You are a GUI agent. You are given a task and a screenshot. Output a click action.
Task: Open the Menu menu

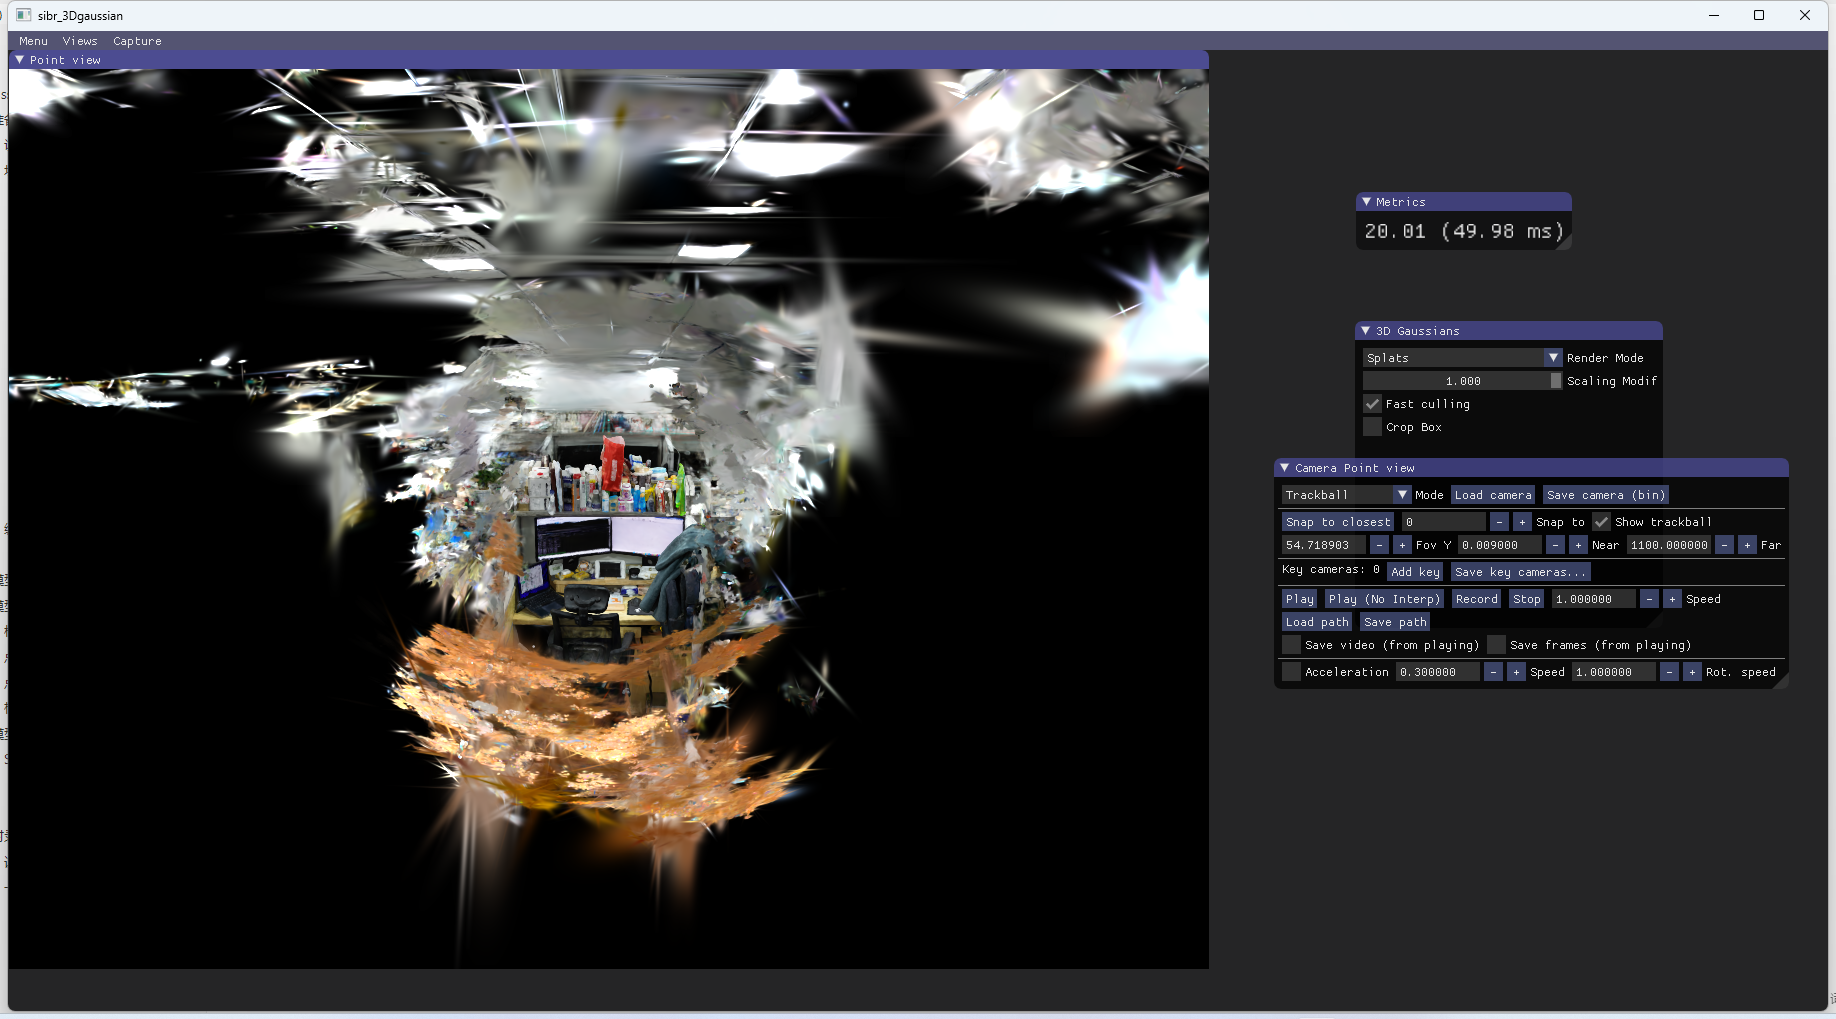tap(33, 41)
